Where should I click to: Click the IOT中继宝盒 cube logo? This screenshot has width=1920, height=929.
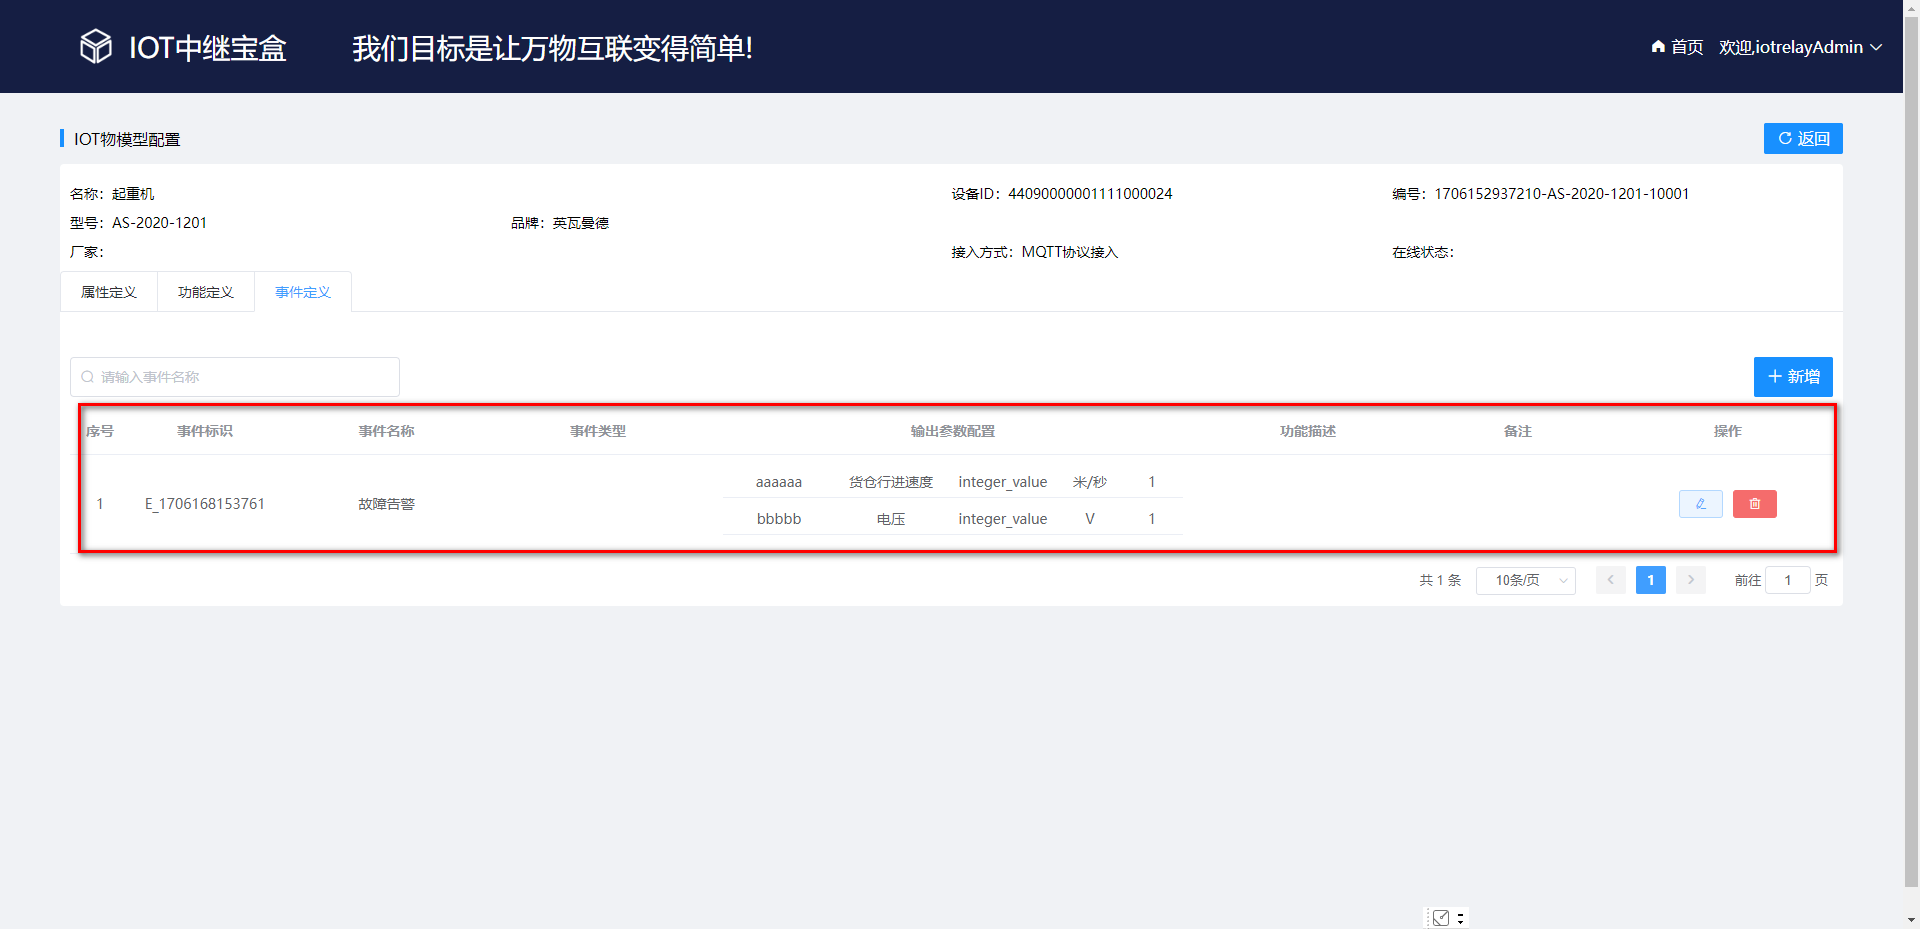point(95,46)
